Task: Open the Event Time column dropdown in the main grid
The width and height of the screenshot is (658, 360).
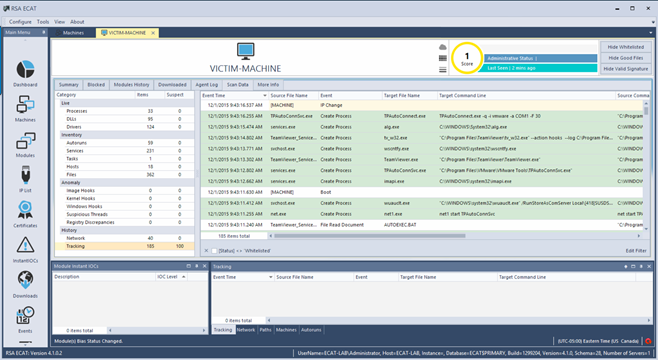Action: [x=265, y=96]
